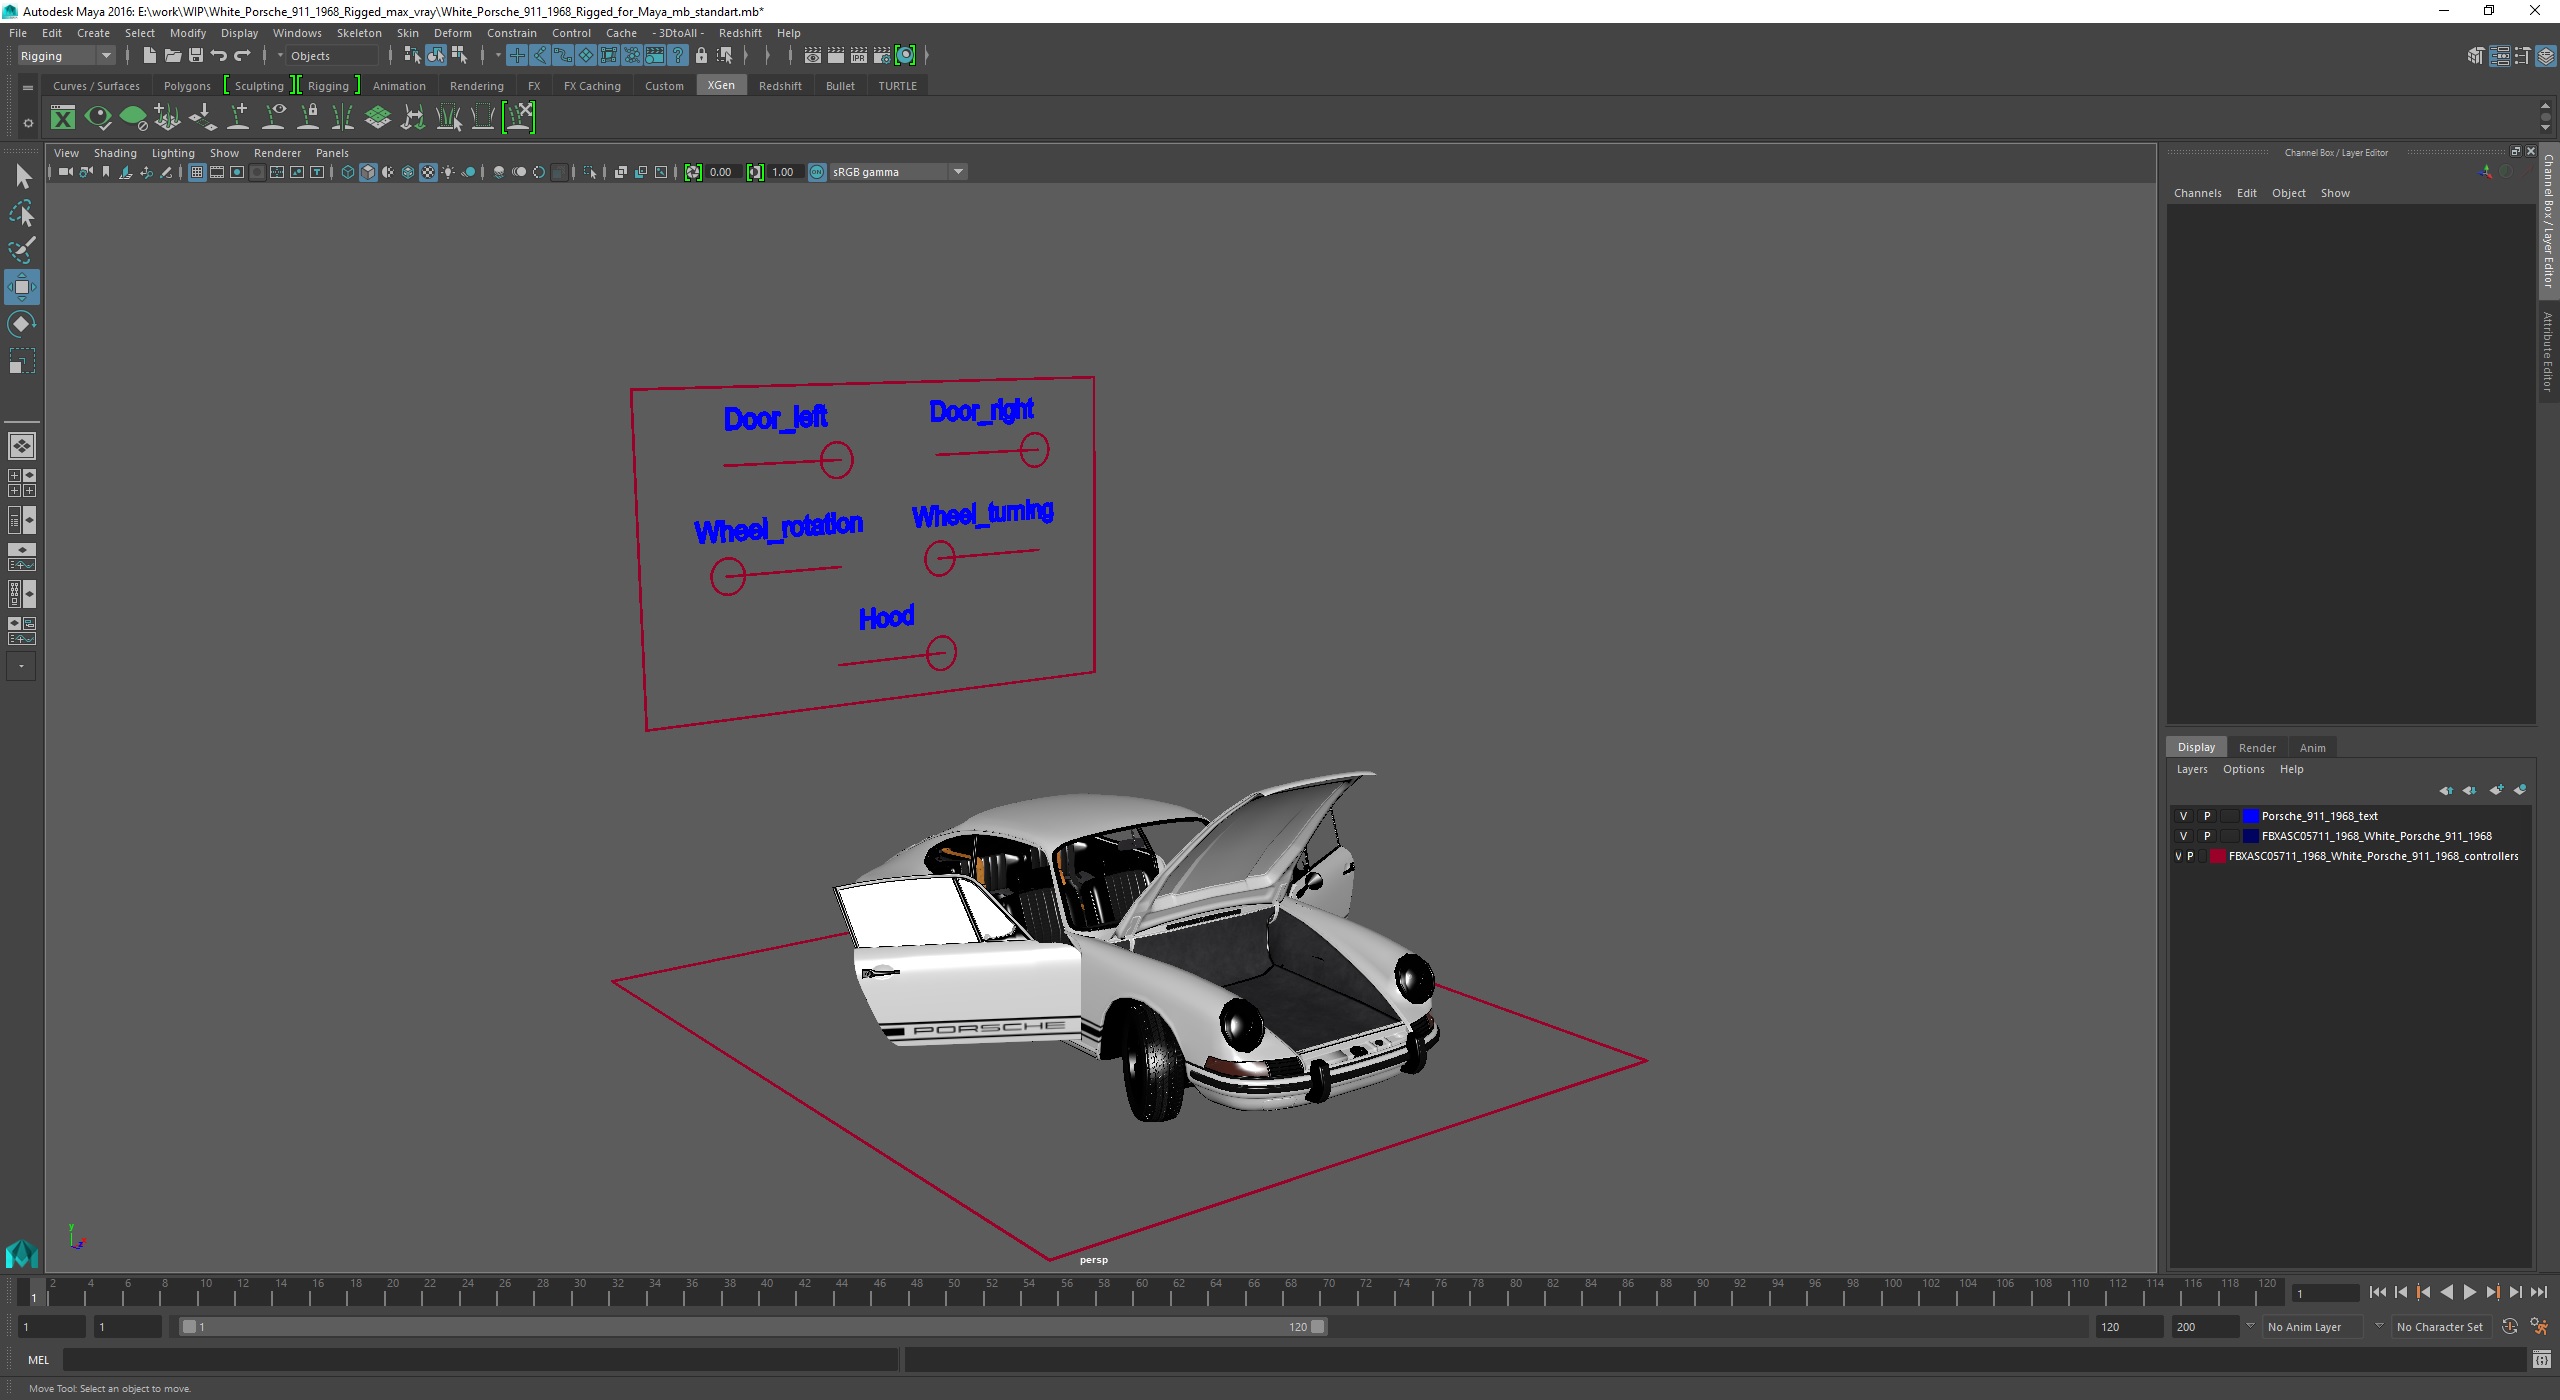The image size is (2560, 1400).
Task: Click the current frame input field
Action: pos(2325,1293)
